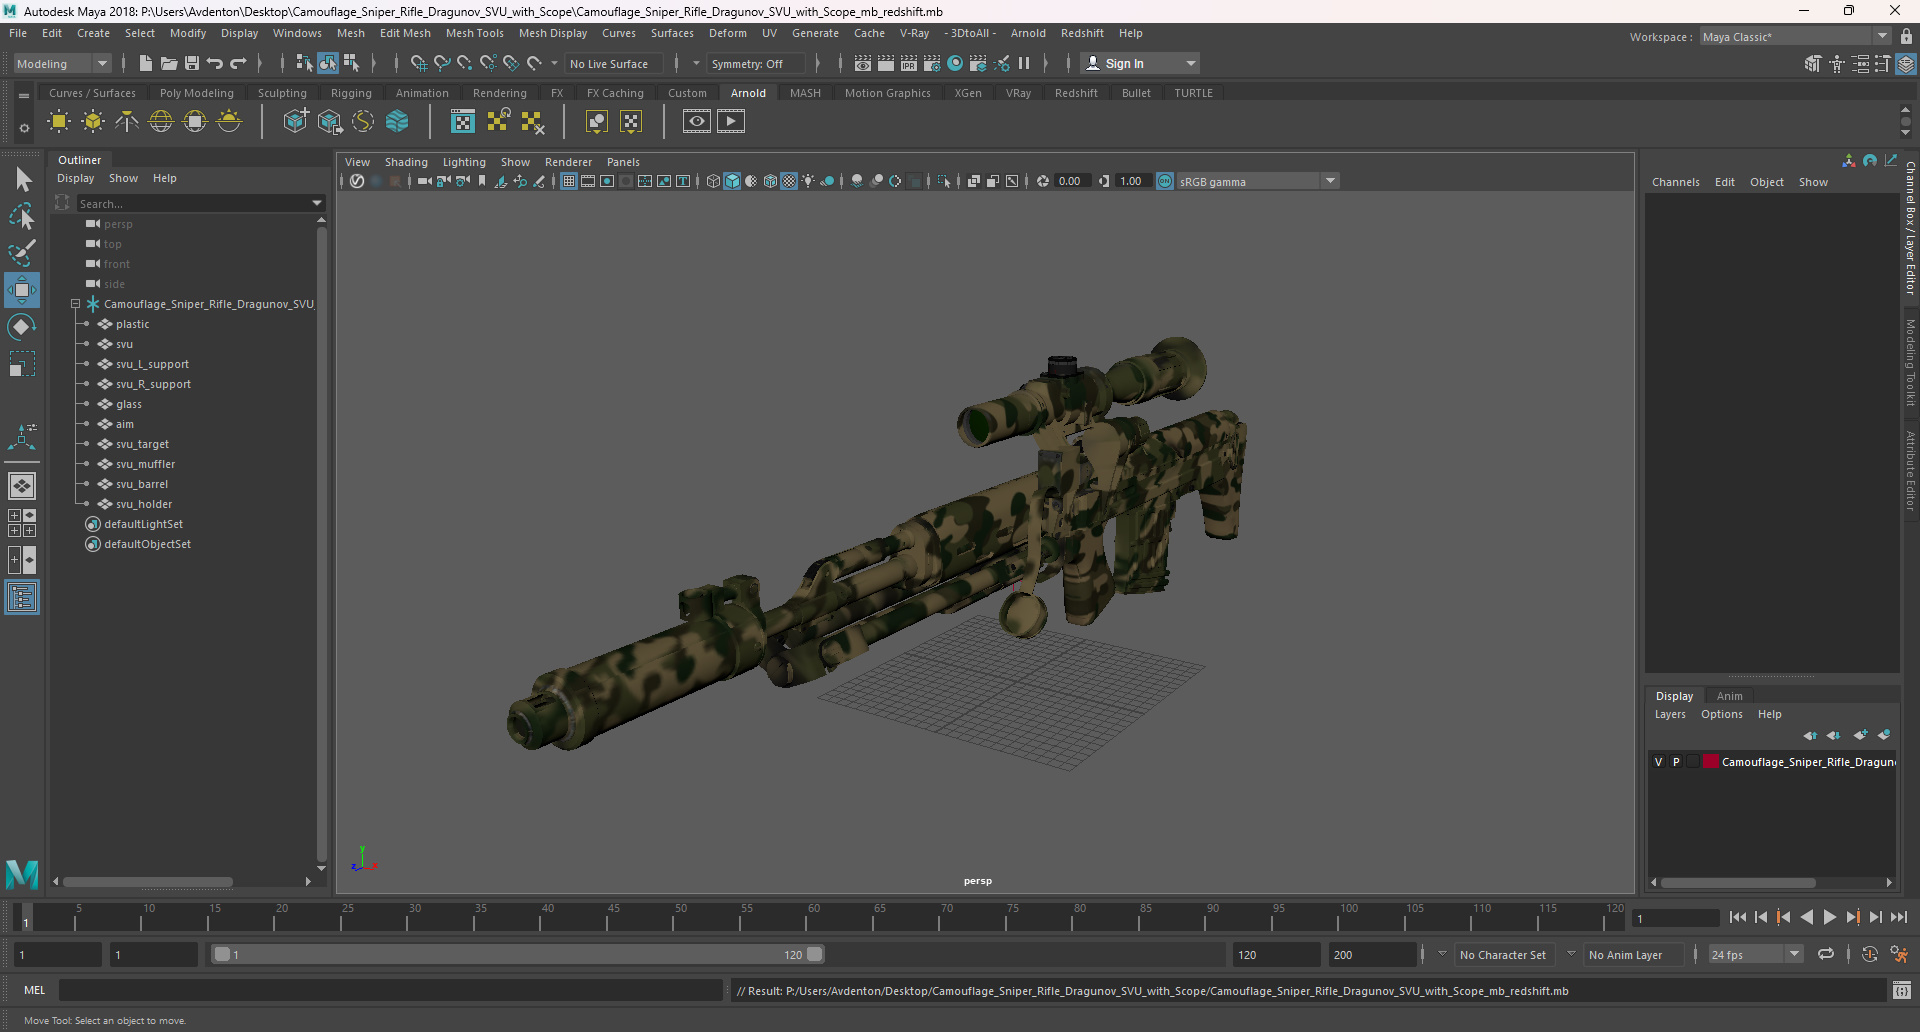
Task: Create an Arnold skydome light
Action: tap(161, 122)
